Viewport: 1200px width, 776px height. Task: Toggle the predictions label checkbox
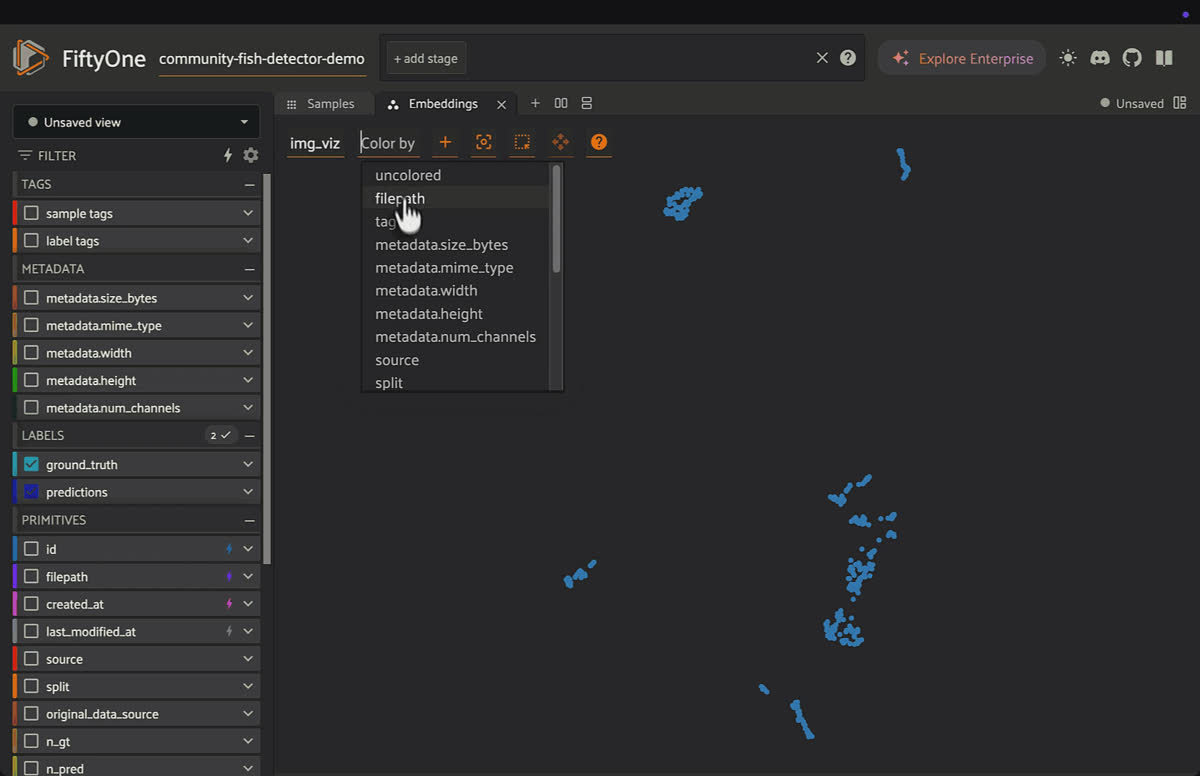[x=31, y=492]
